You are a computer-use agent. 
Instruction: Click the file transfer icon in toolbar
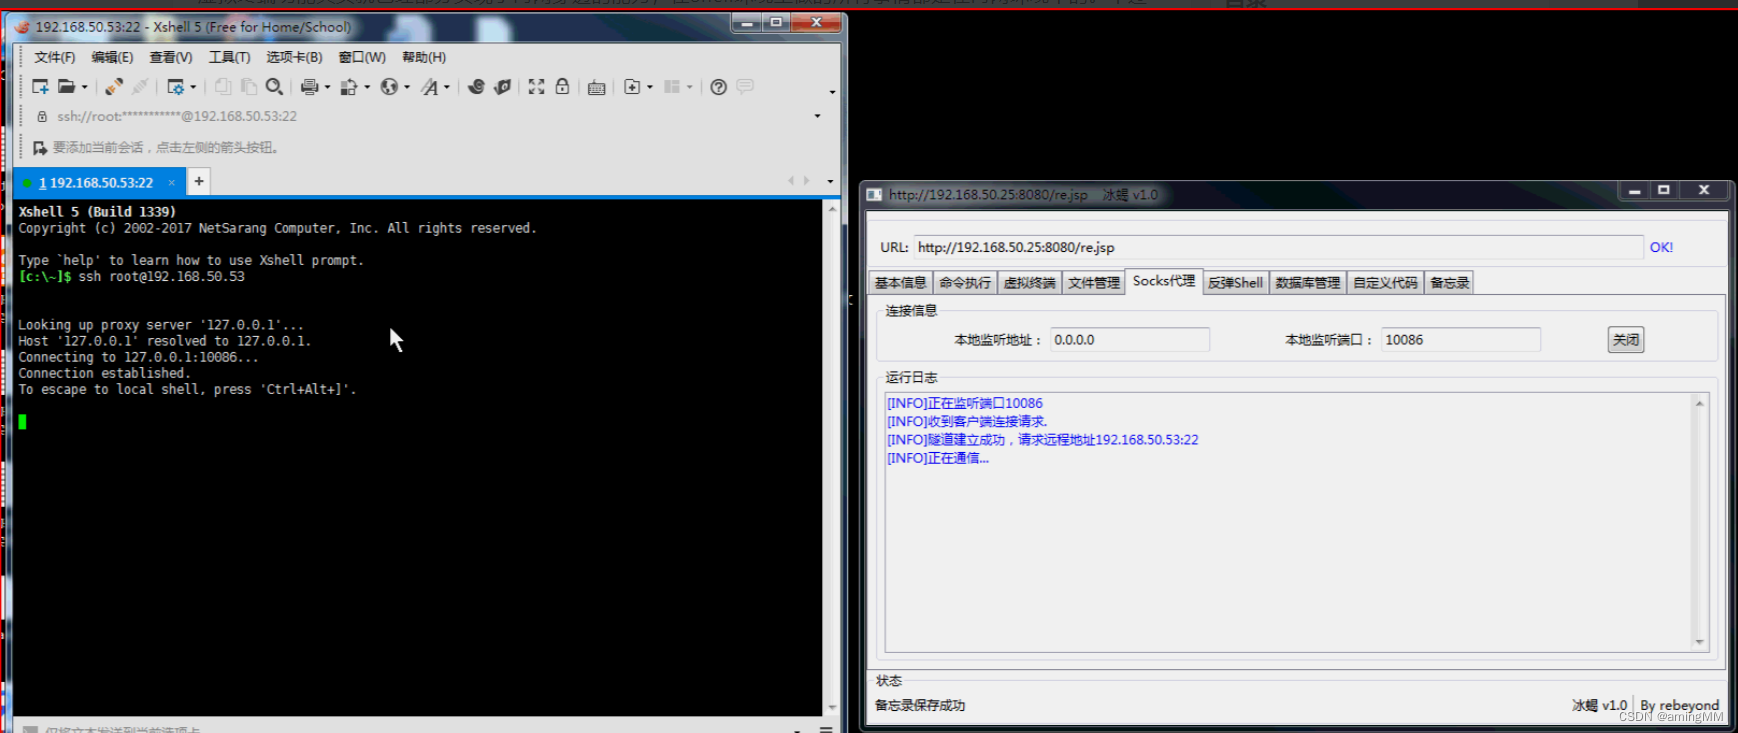click(x=349, y=87)
